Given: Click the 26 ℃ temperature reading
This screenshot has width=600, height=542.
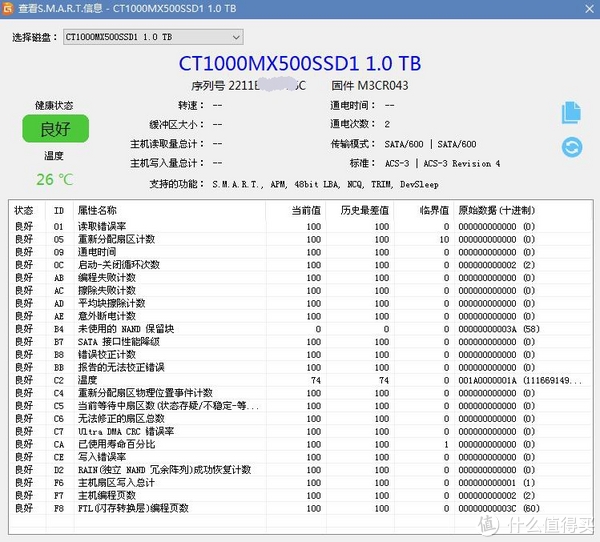Looking at the screenshot, I should [54, 179].
